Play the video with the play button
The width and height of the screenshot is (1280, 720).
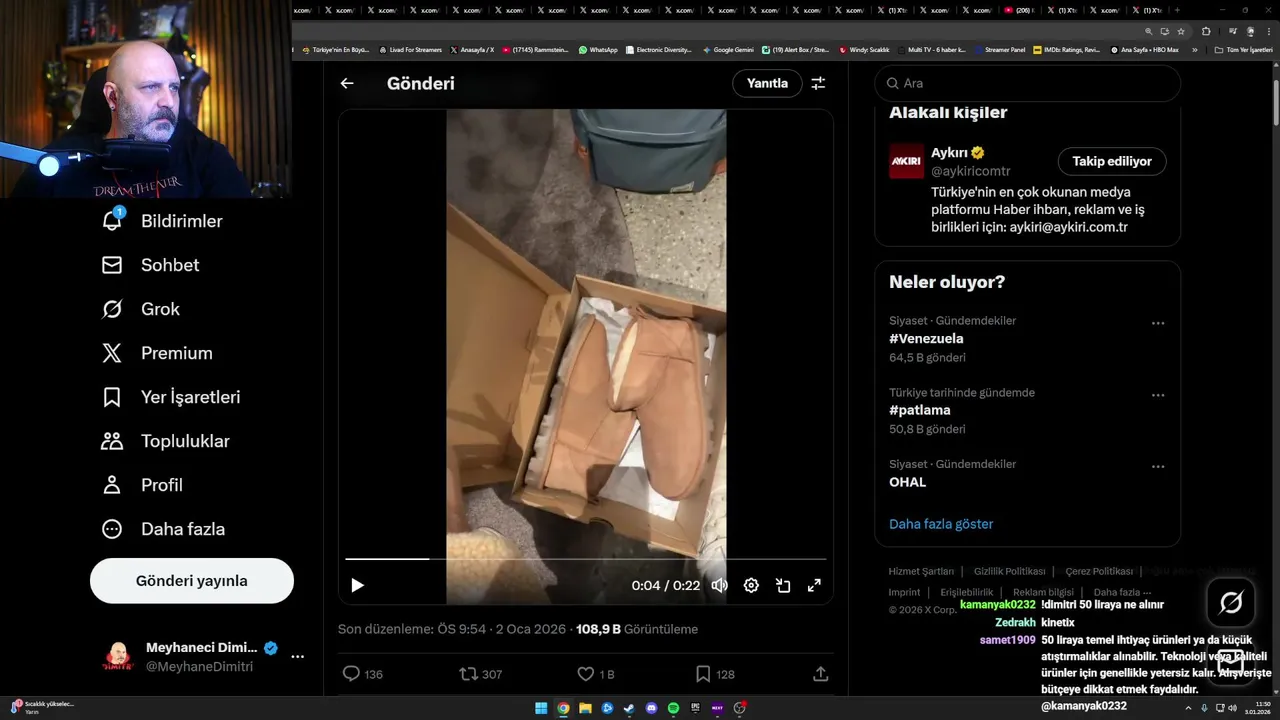(357, 586)
